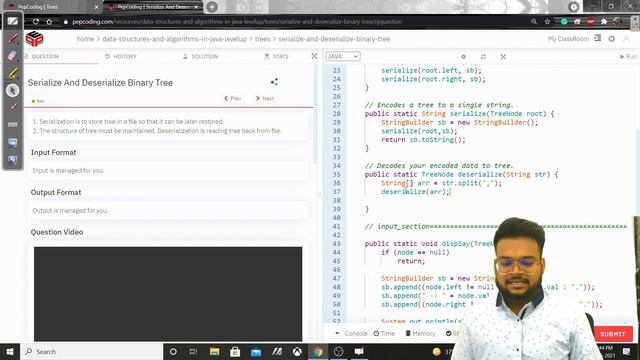Toggle the theme circle icon in header
This screenshot has width=640, height=360.
pyautogui.click(x=611, y=39)
